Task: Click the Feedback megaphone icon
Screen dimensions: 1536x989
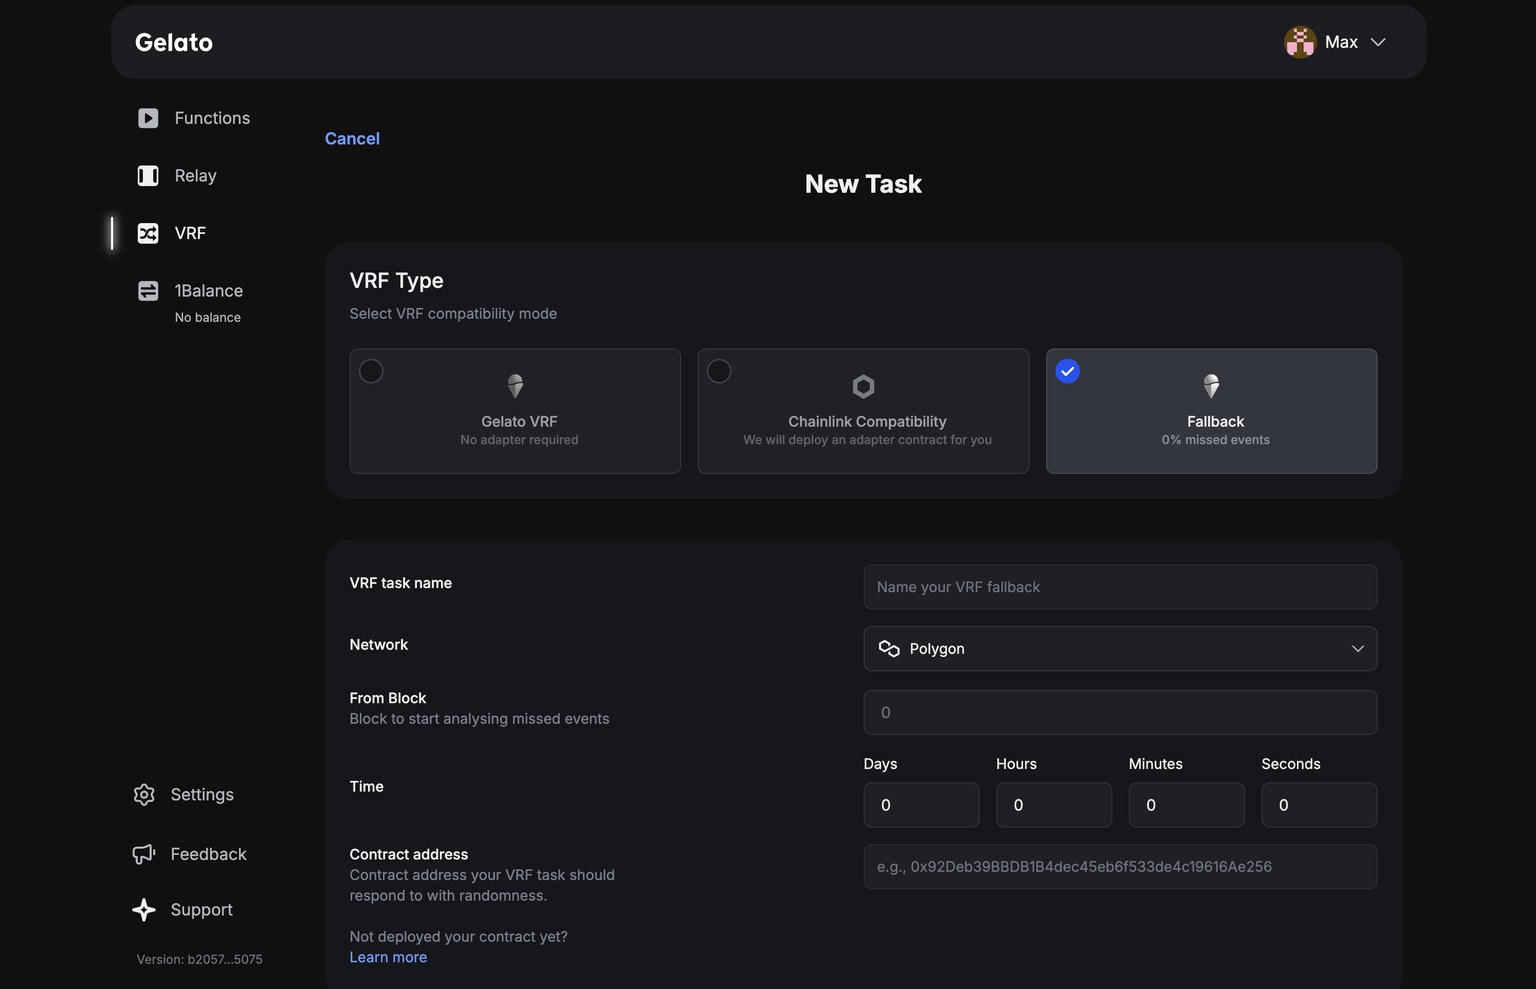Action: (144, 854)
